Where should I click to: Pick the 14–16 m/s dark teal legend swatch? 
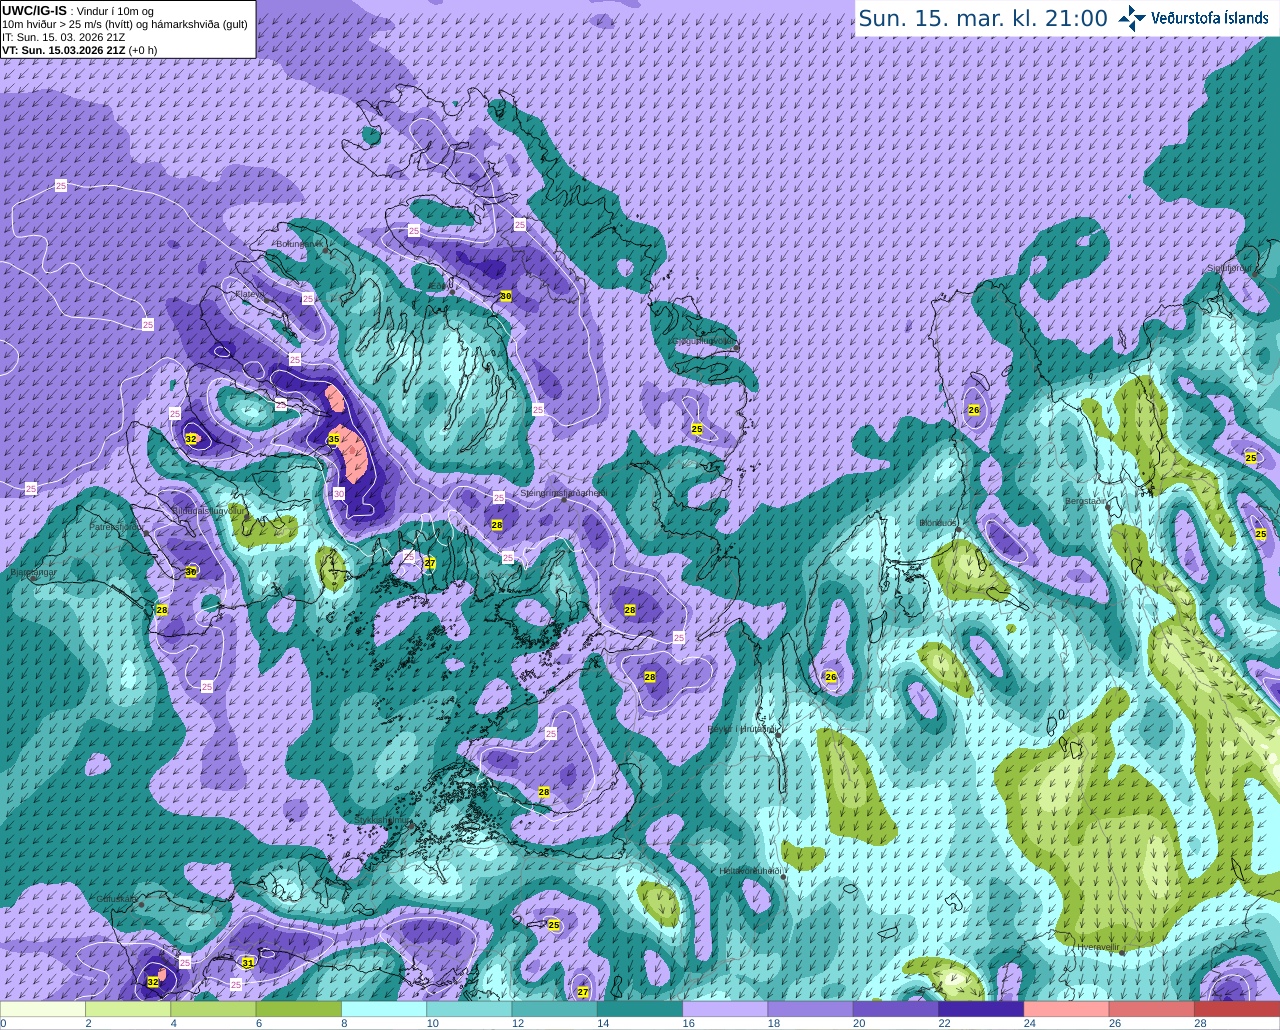pyautogui.click(x=640, y=1009)
